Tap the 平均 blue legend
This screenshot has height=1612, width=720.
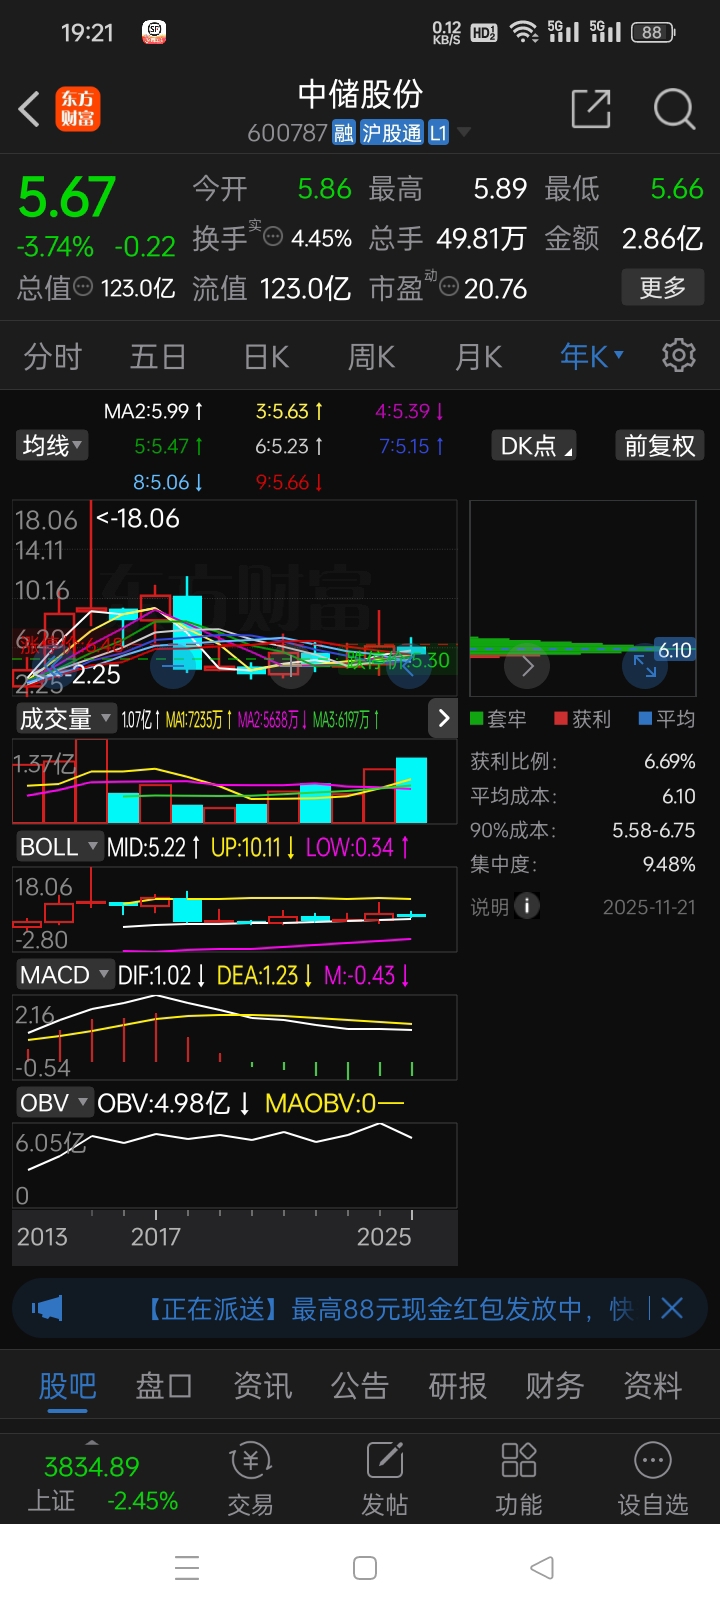pos(667,718)
